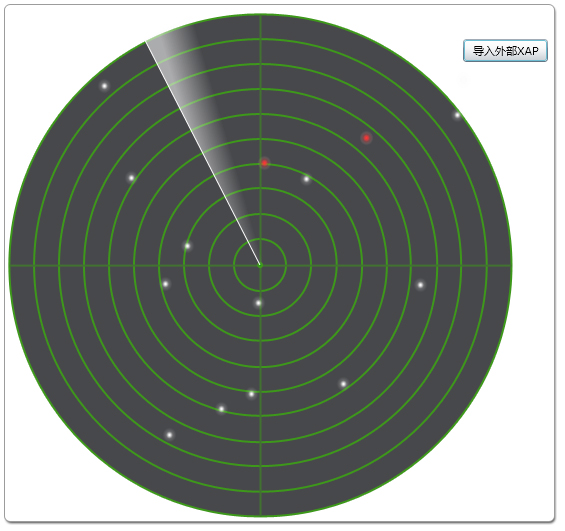Select the red blip on the vertical axis
565x531 pixels.
264,163
